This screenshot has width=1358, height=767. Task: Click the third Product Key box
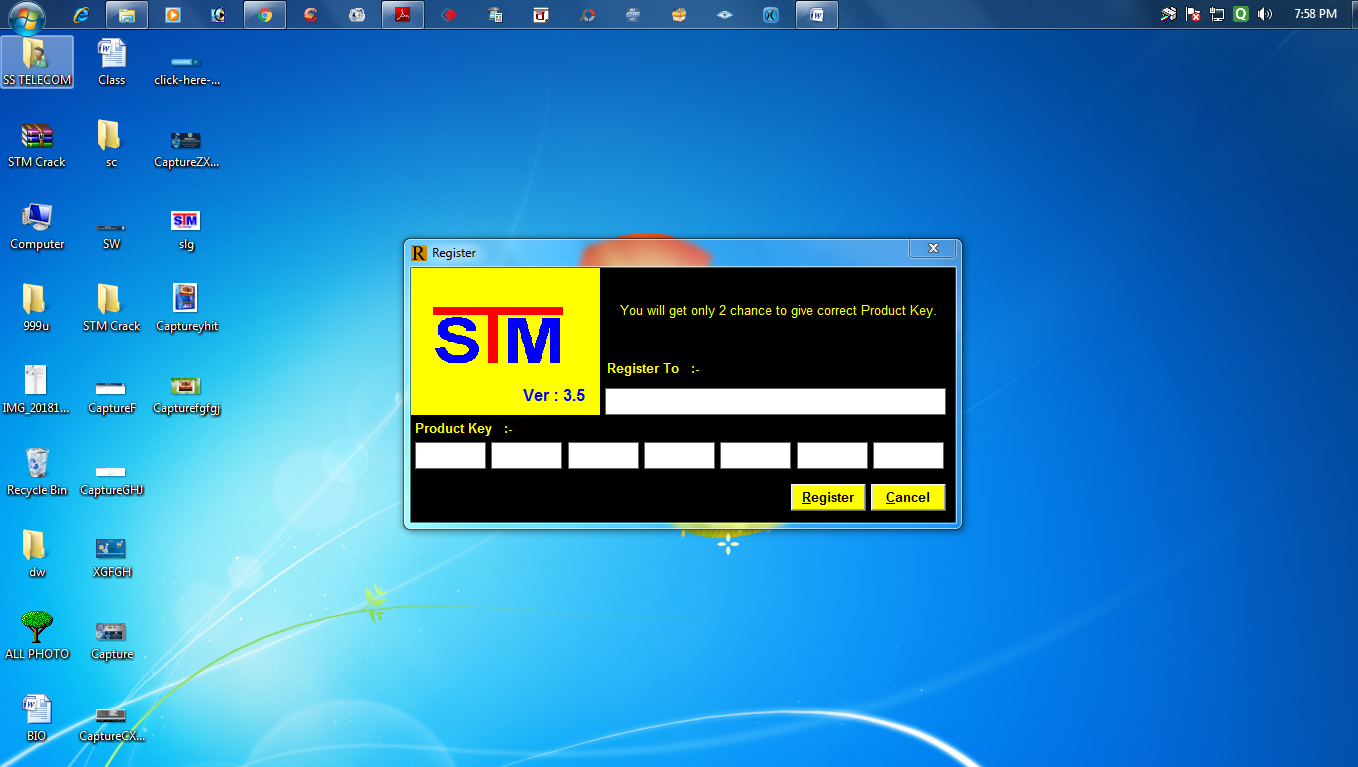[x=603, y=456]
